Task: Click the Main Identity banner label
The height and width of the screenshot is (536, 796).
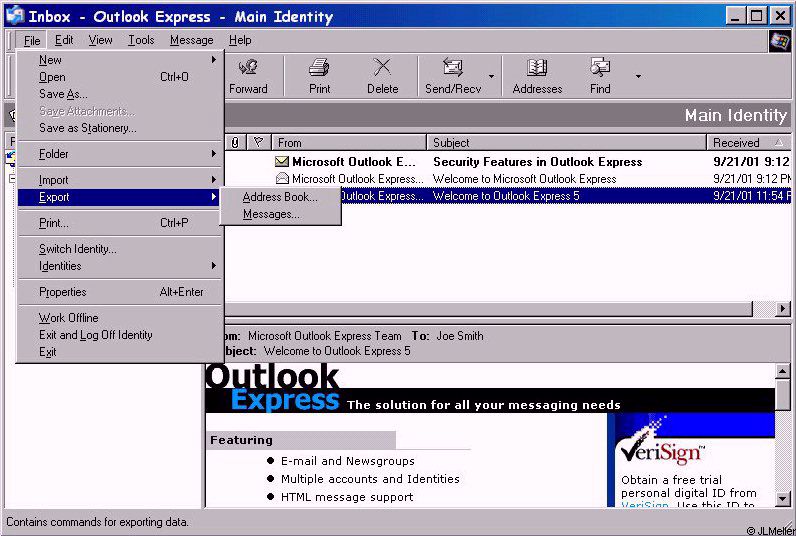Action: coord(736,115)
